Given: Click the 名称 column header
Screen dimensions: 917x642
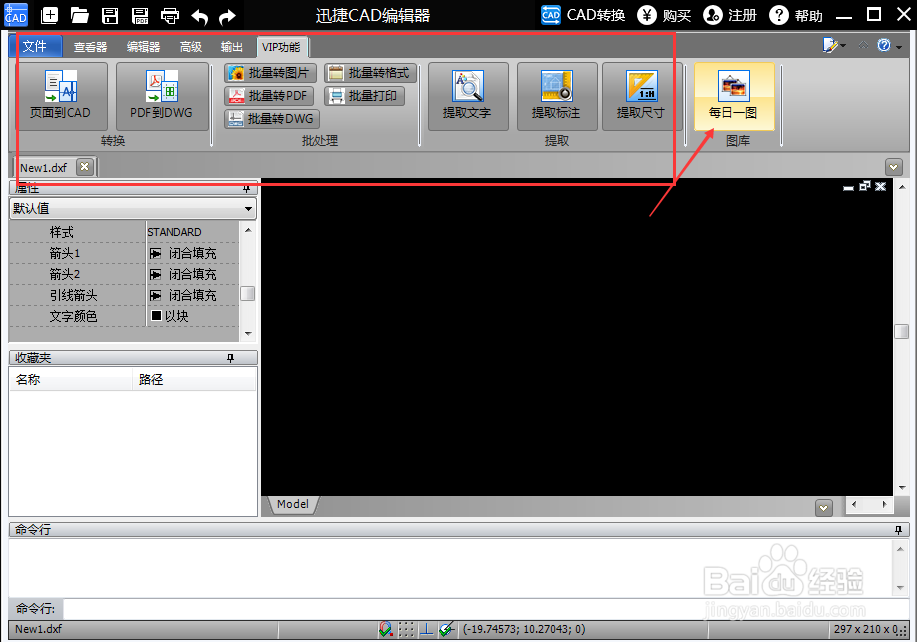Looking at the screenshot, I should point(71,379).
